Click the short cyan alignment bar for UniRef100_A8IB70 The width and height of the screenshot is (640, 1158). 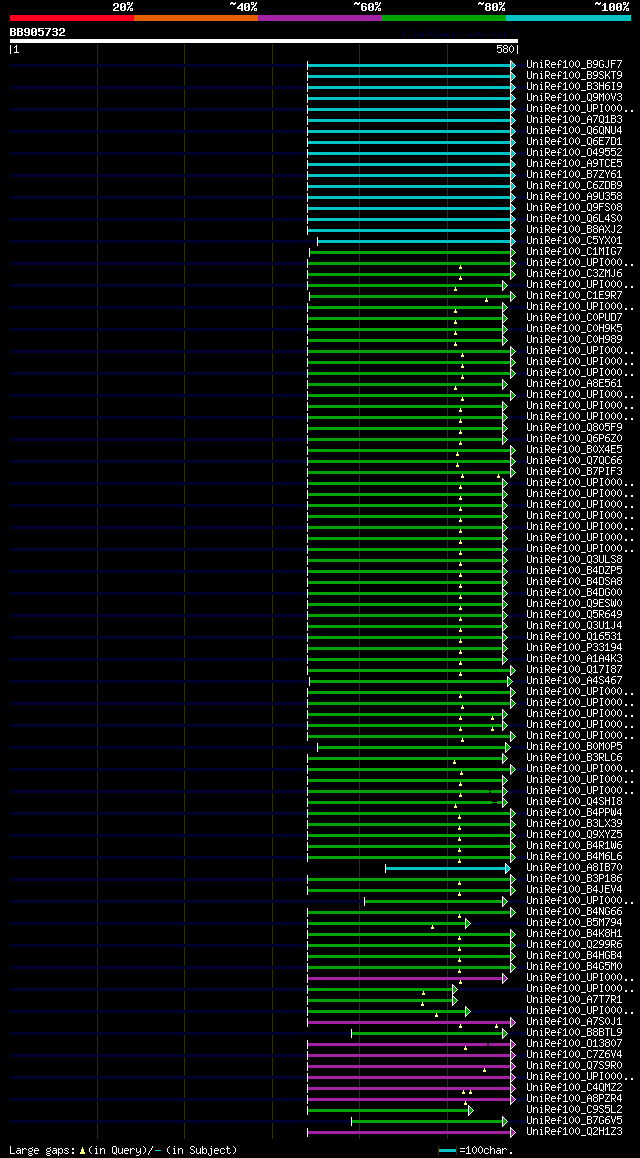click(x=447, y=868)
